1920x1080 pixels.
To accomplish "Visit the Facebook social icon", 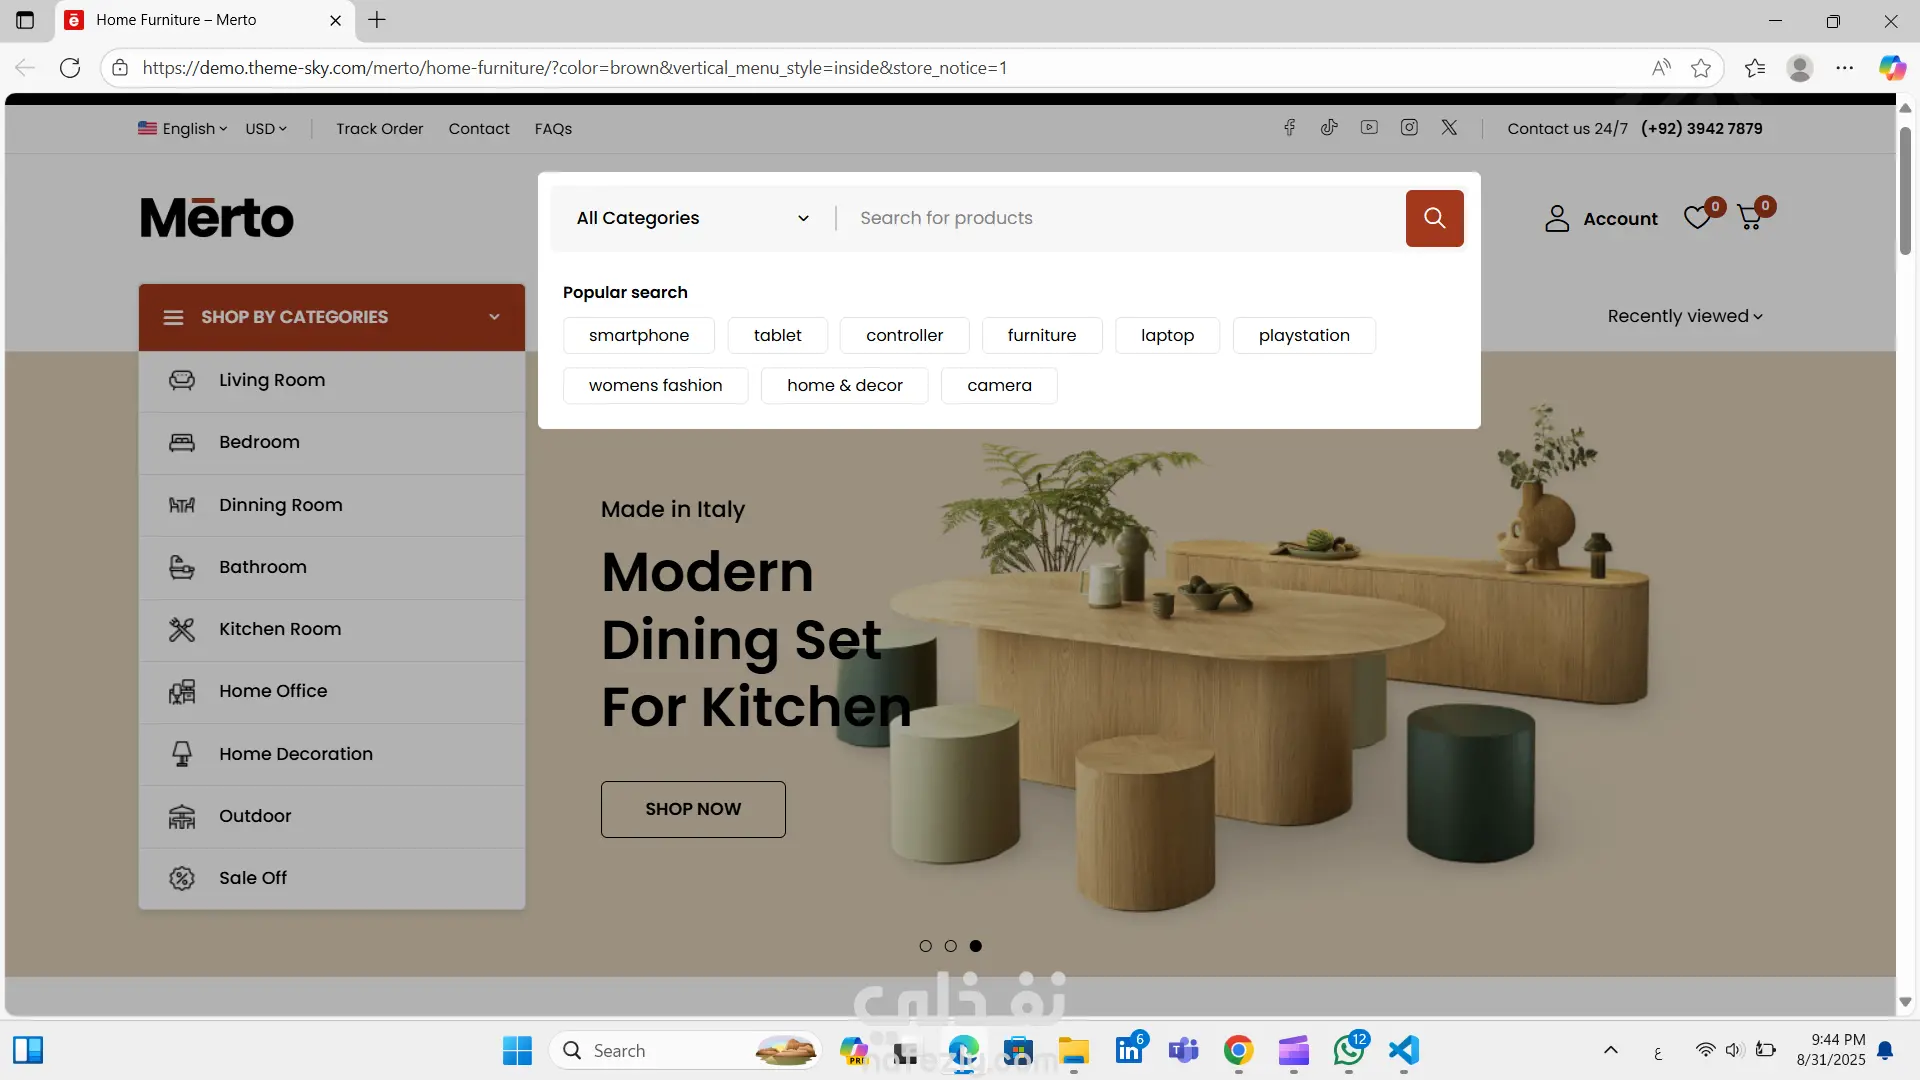I will [x=1289, y=128].
